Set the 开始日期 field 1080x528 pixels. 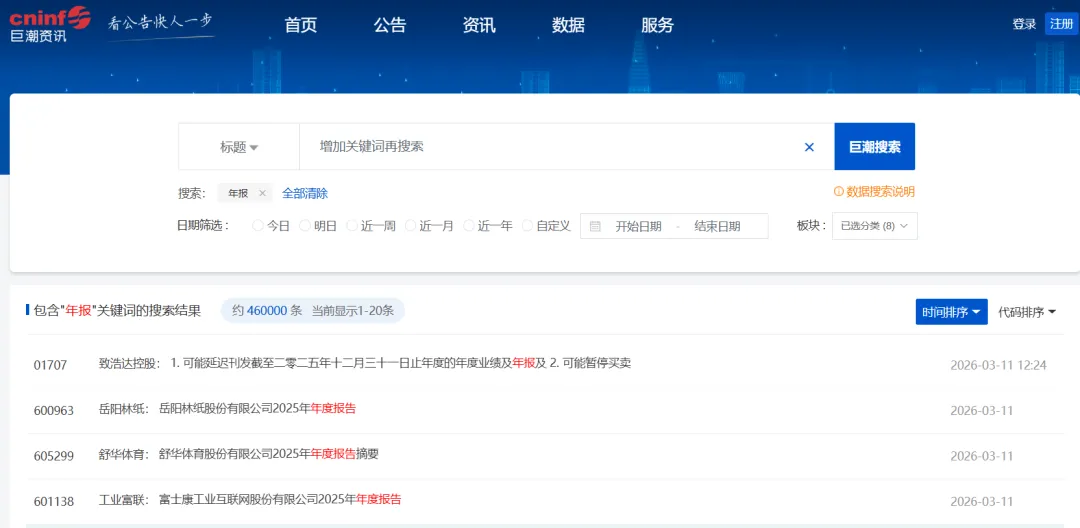638,226
